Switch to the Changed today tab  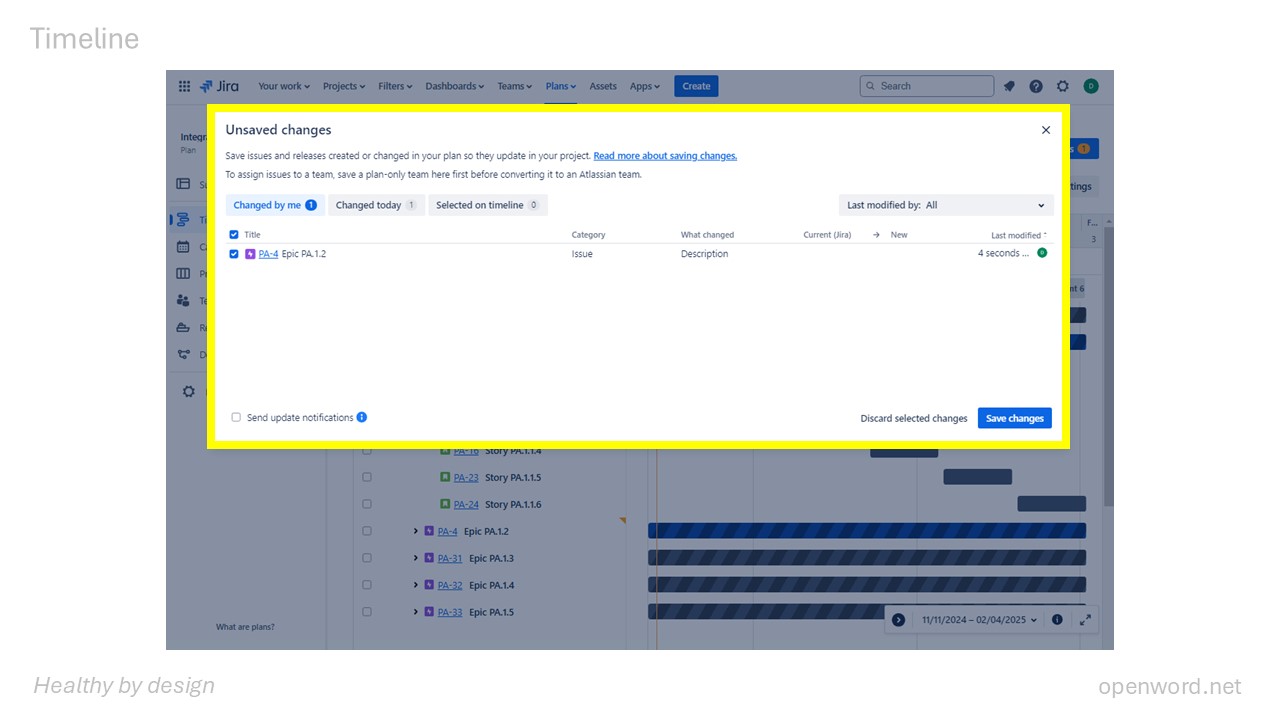click(376, 205)
